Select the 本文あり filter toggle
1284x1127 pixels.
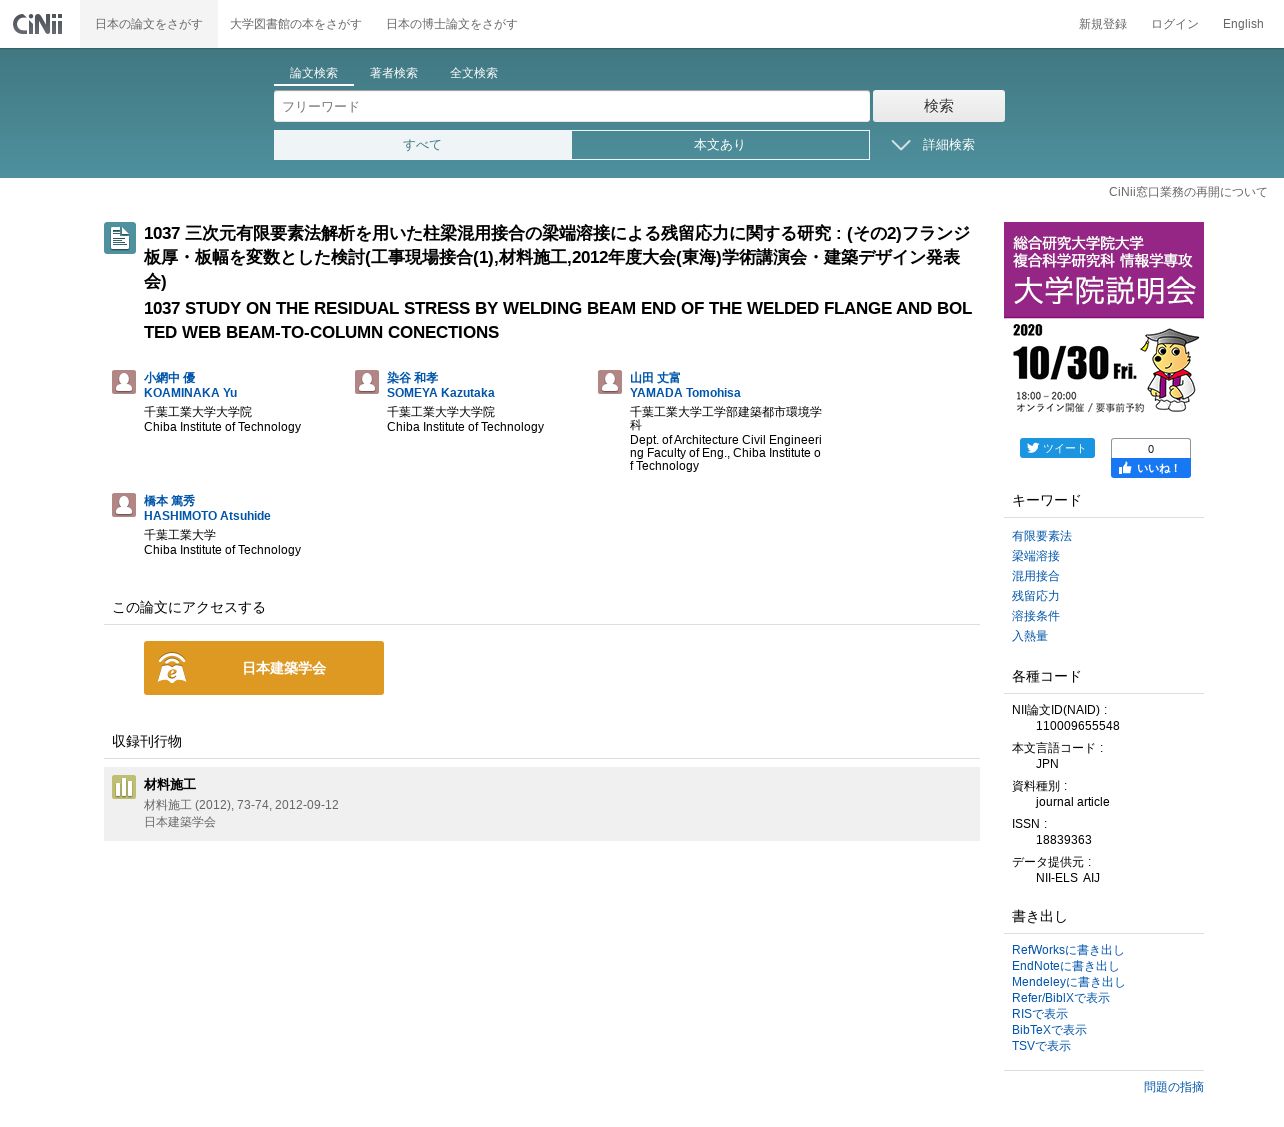point(720,145)
